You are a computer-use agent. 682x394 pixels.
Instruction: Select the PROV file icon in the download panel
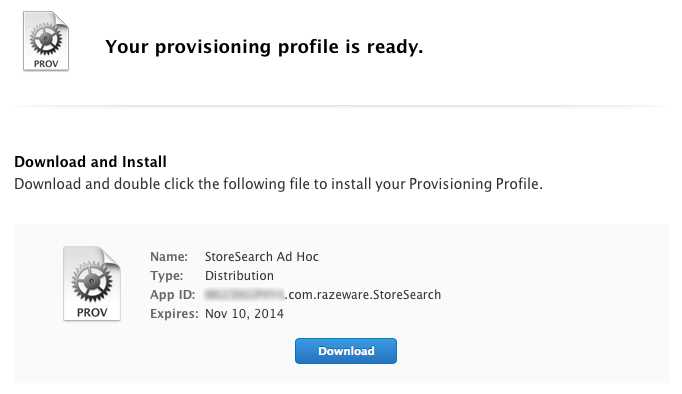tap(92, 284)
